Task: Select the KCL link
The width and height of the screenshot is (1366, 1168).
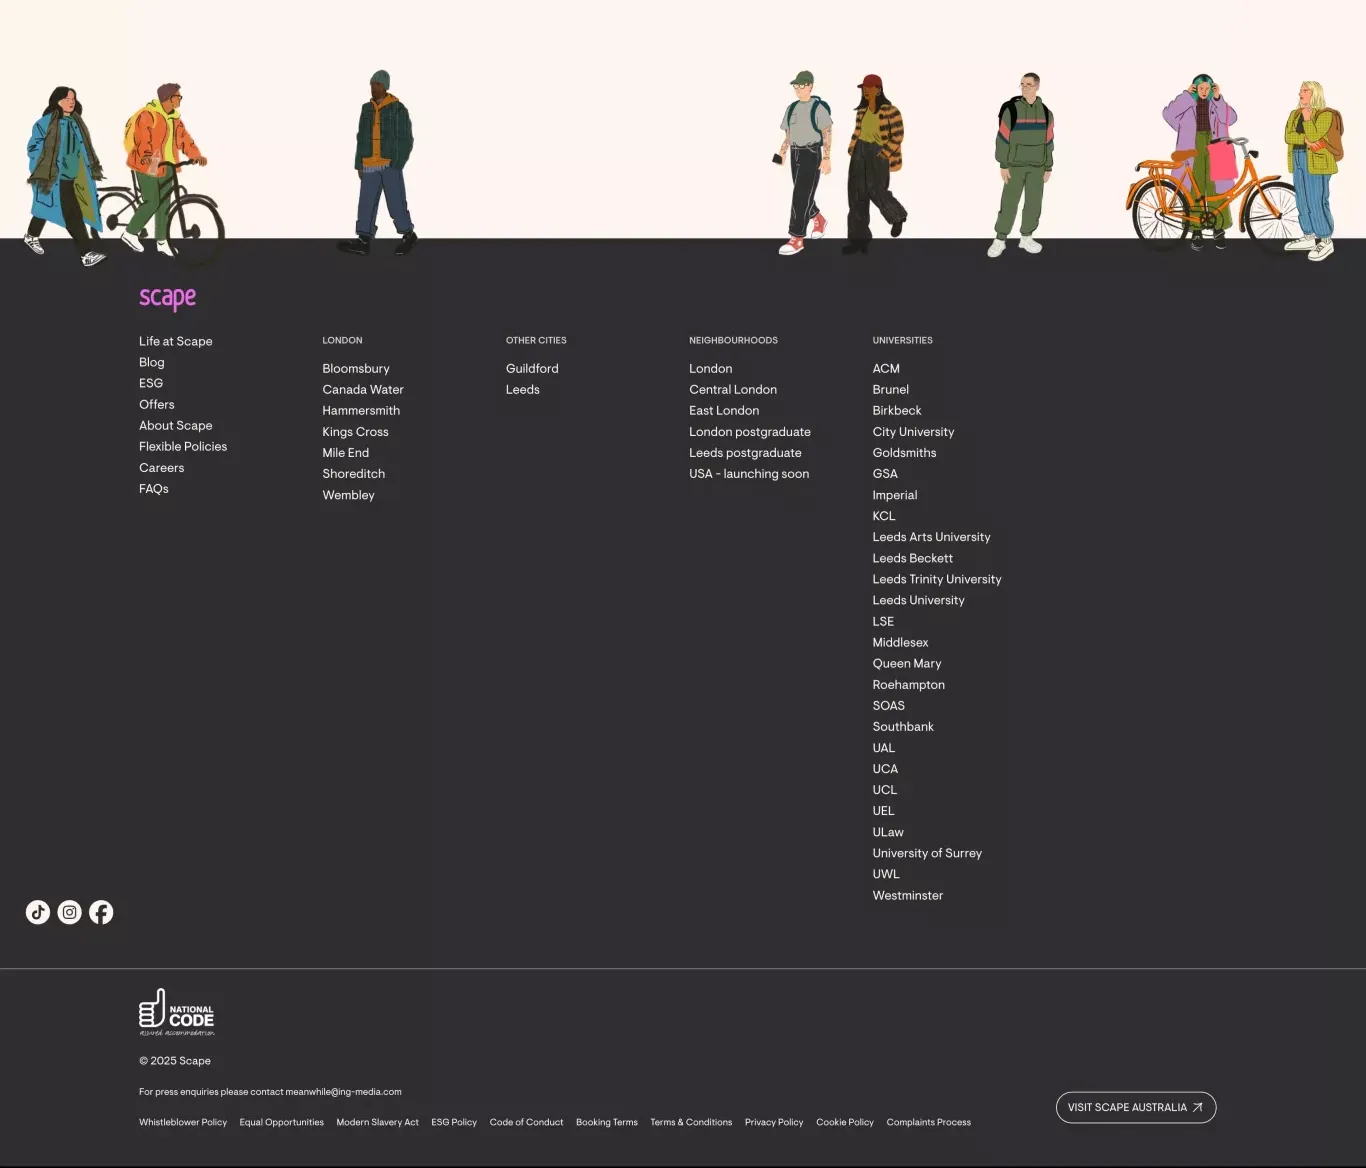Action: 884,515
